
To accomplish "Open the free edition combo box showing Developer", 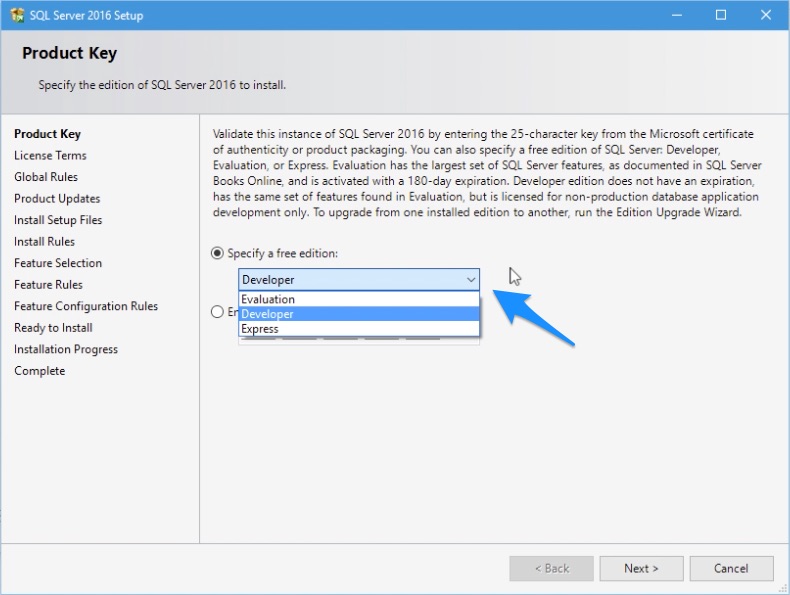I will tap(359, 280).
